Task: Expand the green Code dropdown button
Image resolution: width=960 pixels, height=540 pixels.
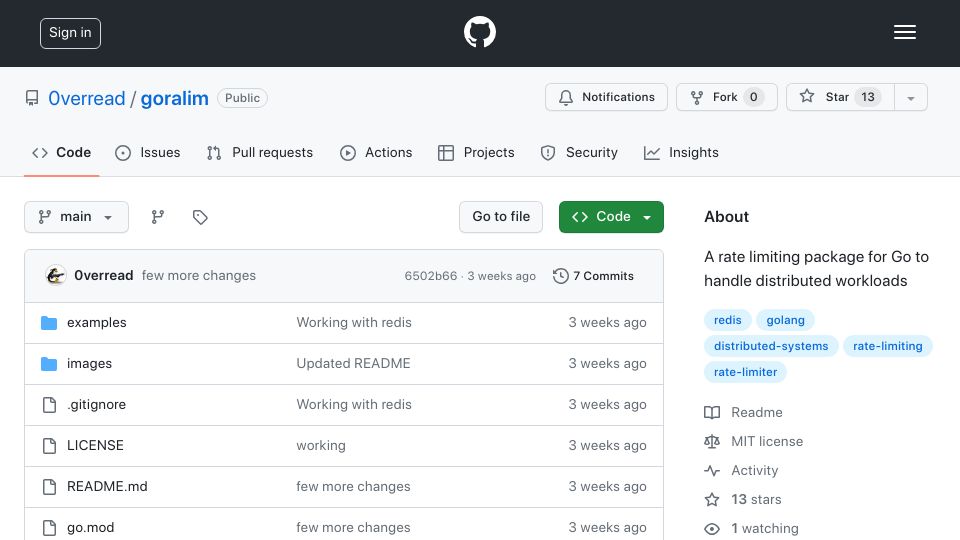Action: point(611,217)
